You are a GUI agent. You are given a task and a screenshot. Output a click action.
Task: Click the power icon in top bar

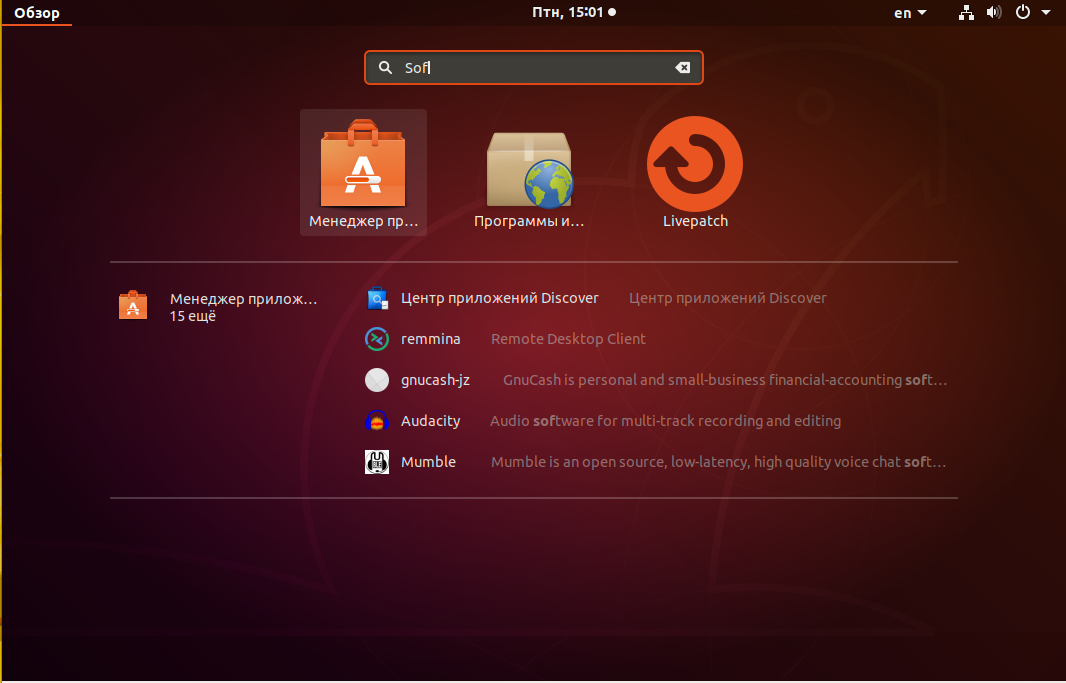pos(1022,12)
